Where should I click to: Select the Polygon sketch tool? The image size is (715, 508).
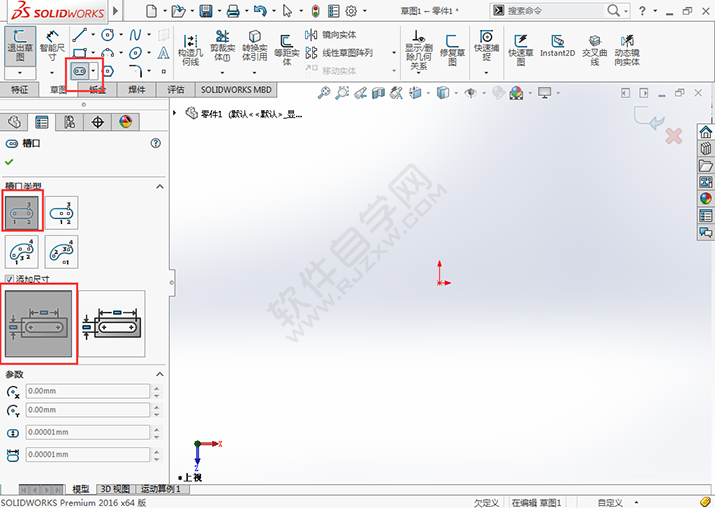(x=108, y=71)
